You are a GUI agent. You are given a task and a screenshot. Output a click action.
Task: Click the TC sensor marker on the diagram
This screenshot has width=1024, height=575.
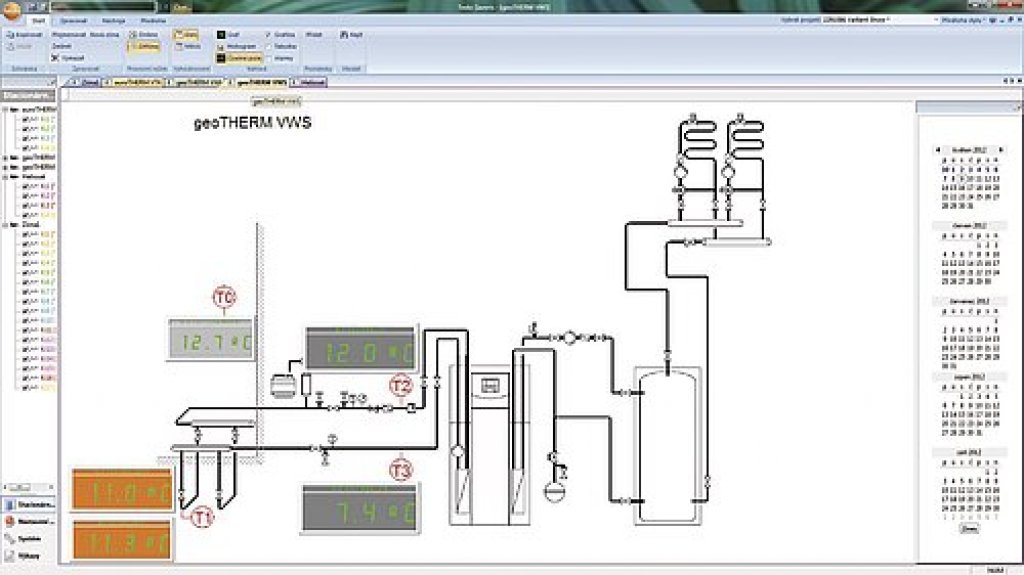224,297
